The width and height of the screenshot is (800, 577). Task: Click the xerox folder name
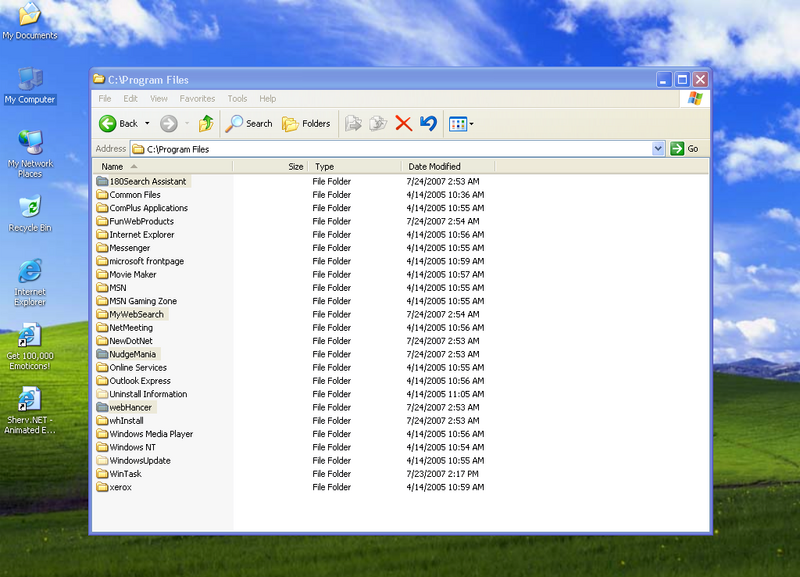point(120,487)
